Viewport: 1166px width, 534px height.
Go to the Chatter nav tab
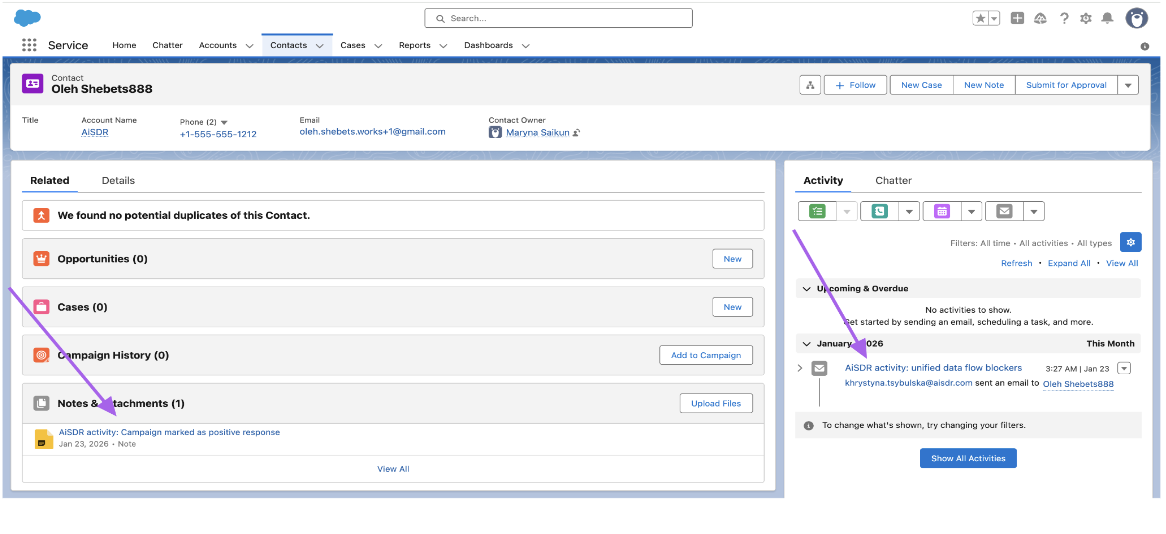[x=167, y=45]
